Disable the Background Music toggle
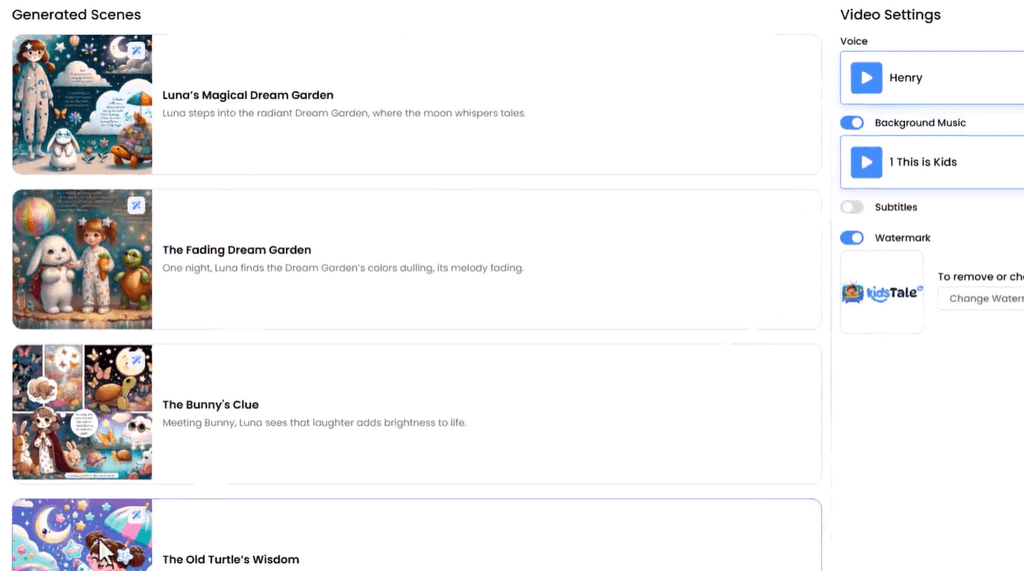 click(852, 123)
